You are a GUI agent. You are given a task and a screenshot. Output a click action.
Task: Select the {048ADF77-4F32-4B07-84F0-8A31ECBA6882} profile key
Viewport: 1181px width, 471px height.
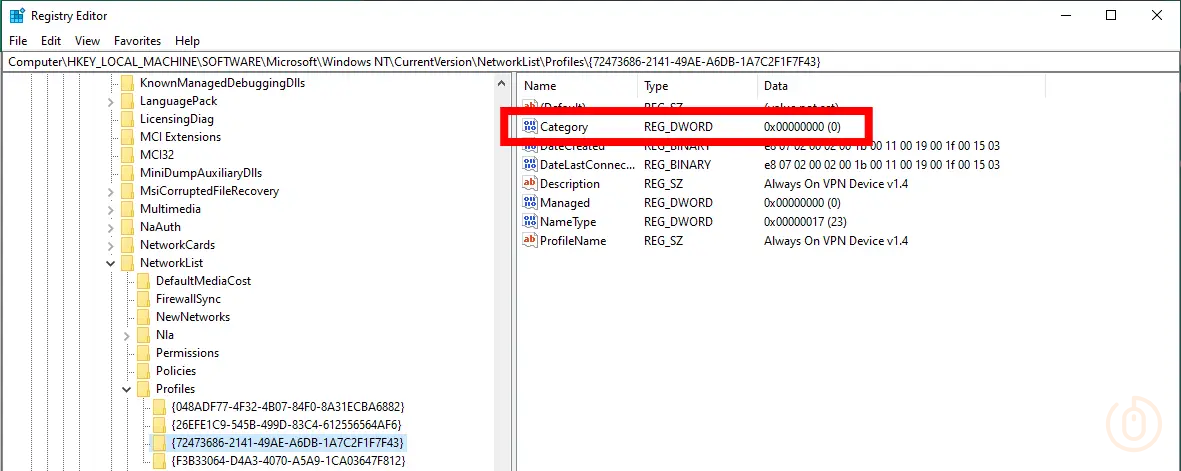coord(287,407)
